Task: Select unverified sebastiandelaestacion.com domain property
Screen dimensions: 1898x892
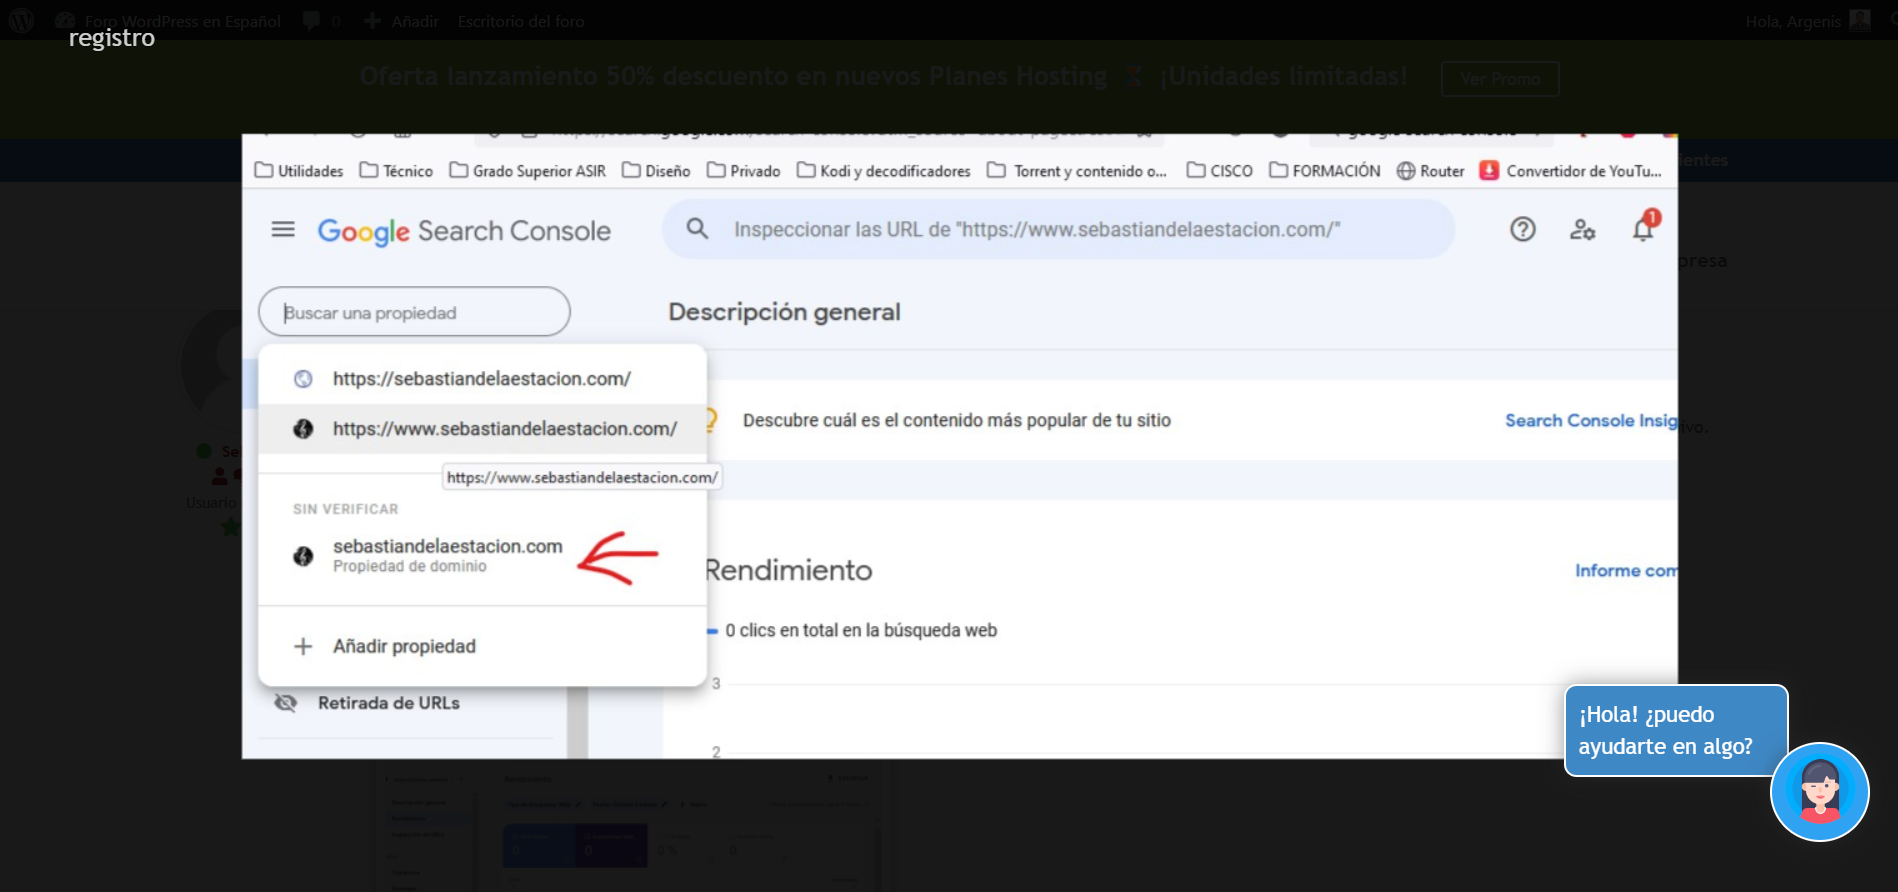Action: 482,555
